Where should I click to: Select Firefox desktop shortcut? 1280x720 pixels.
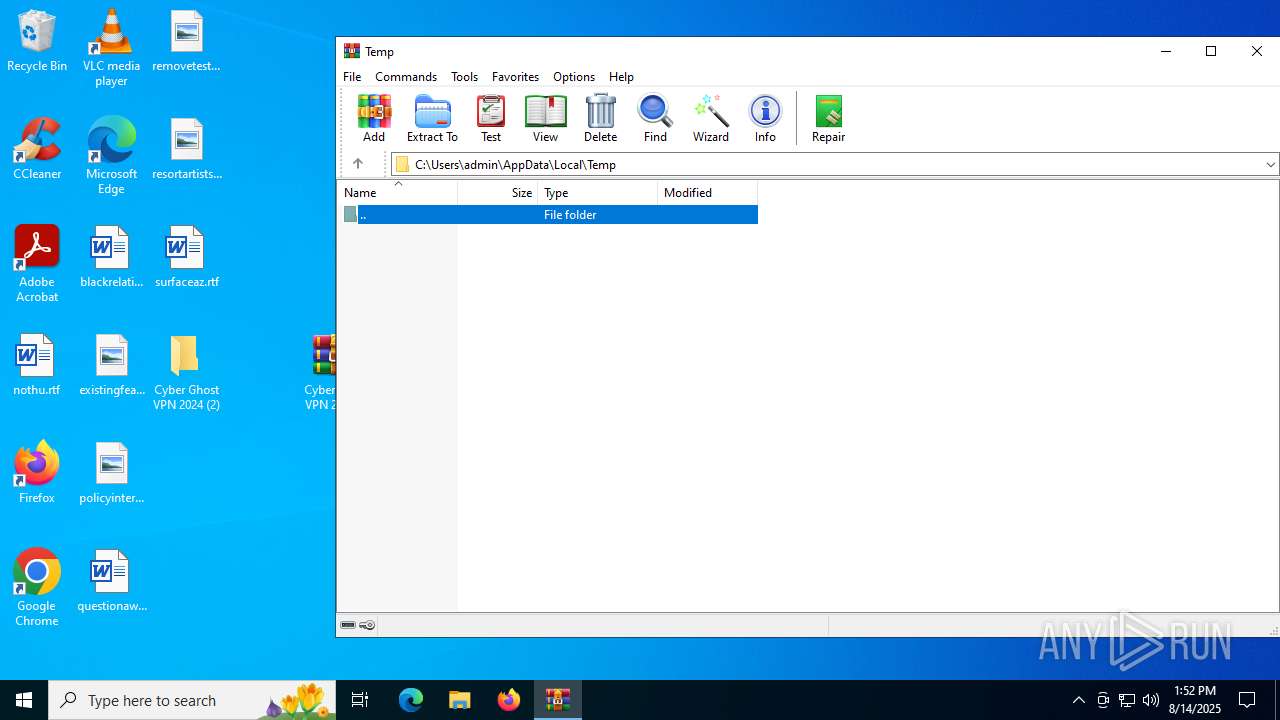pyautogui.click(x=37, y=472)
